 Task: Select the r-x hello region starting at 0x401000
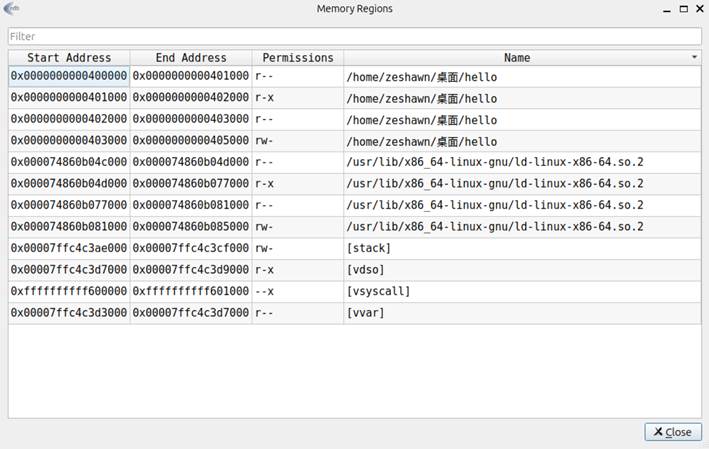(355, 98)
